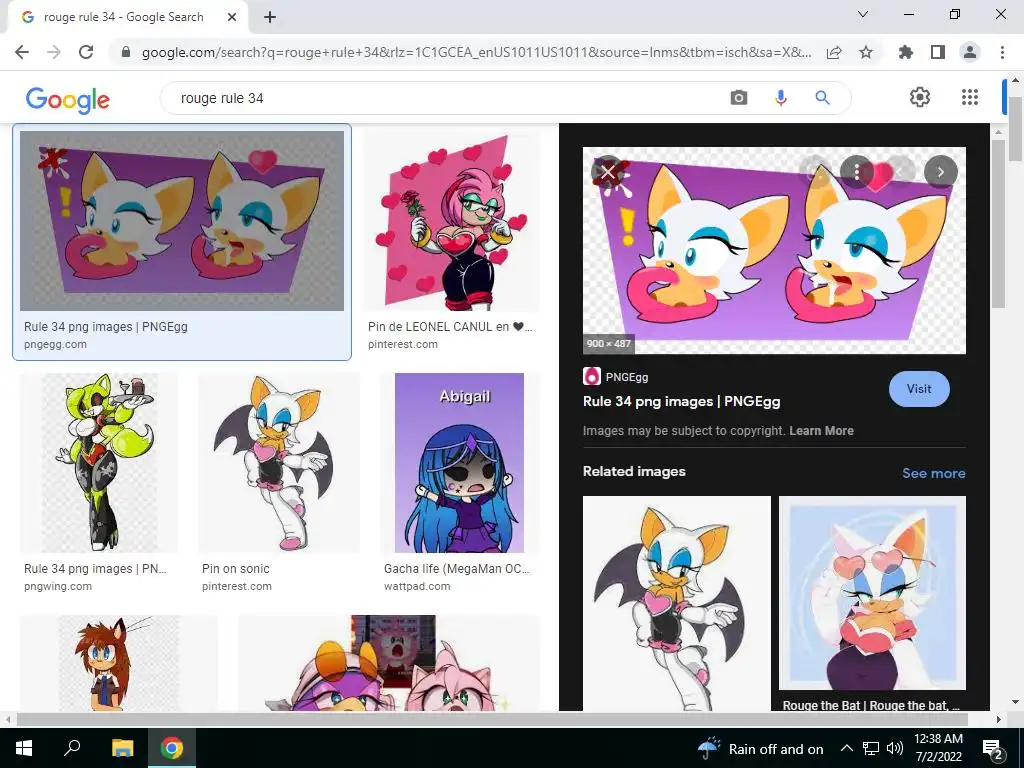Close the image preview panel
1024x768 pixels.
[608, 172]
